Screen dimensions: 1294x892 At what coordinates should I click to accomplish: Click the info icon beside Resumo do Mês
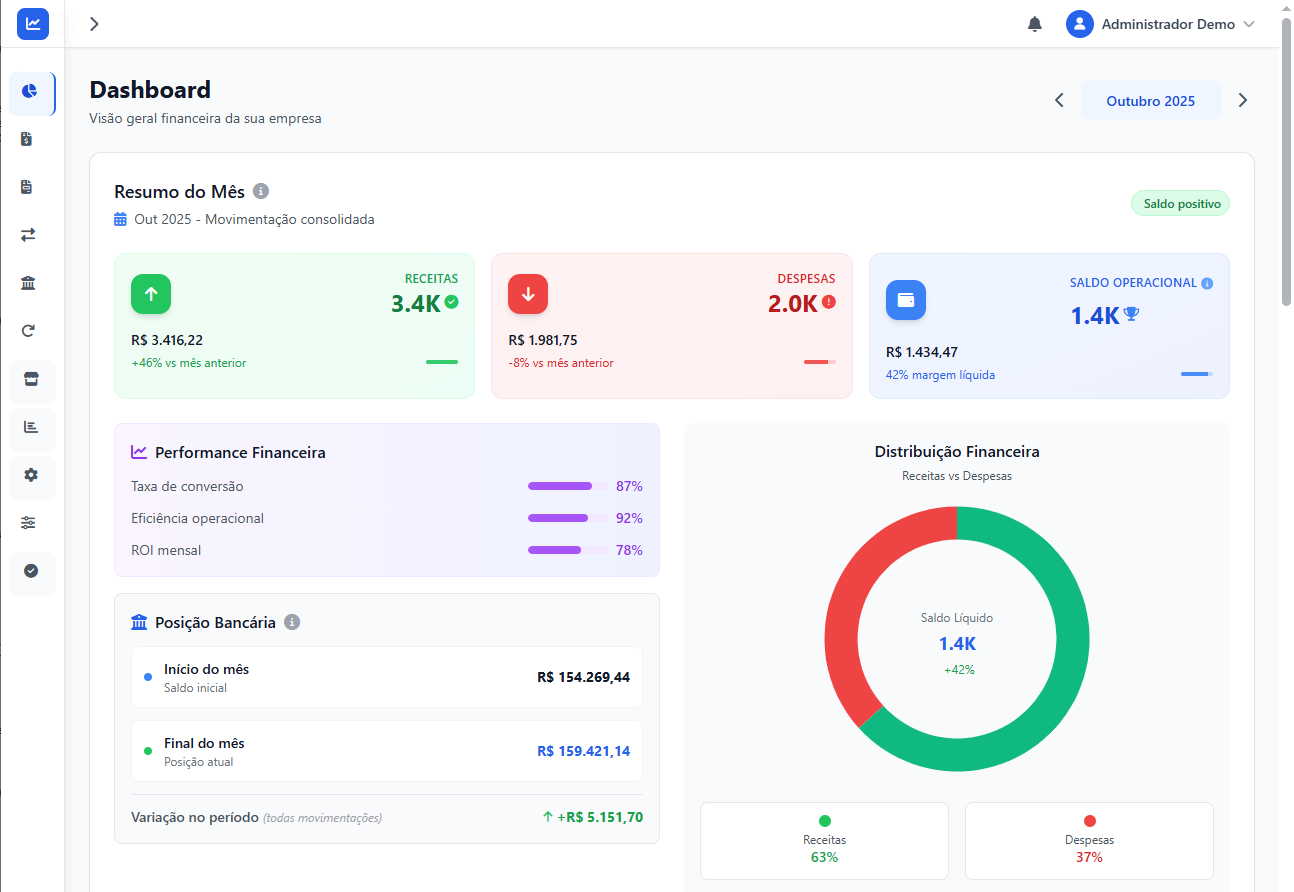261,190
